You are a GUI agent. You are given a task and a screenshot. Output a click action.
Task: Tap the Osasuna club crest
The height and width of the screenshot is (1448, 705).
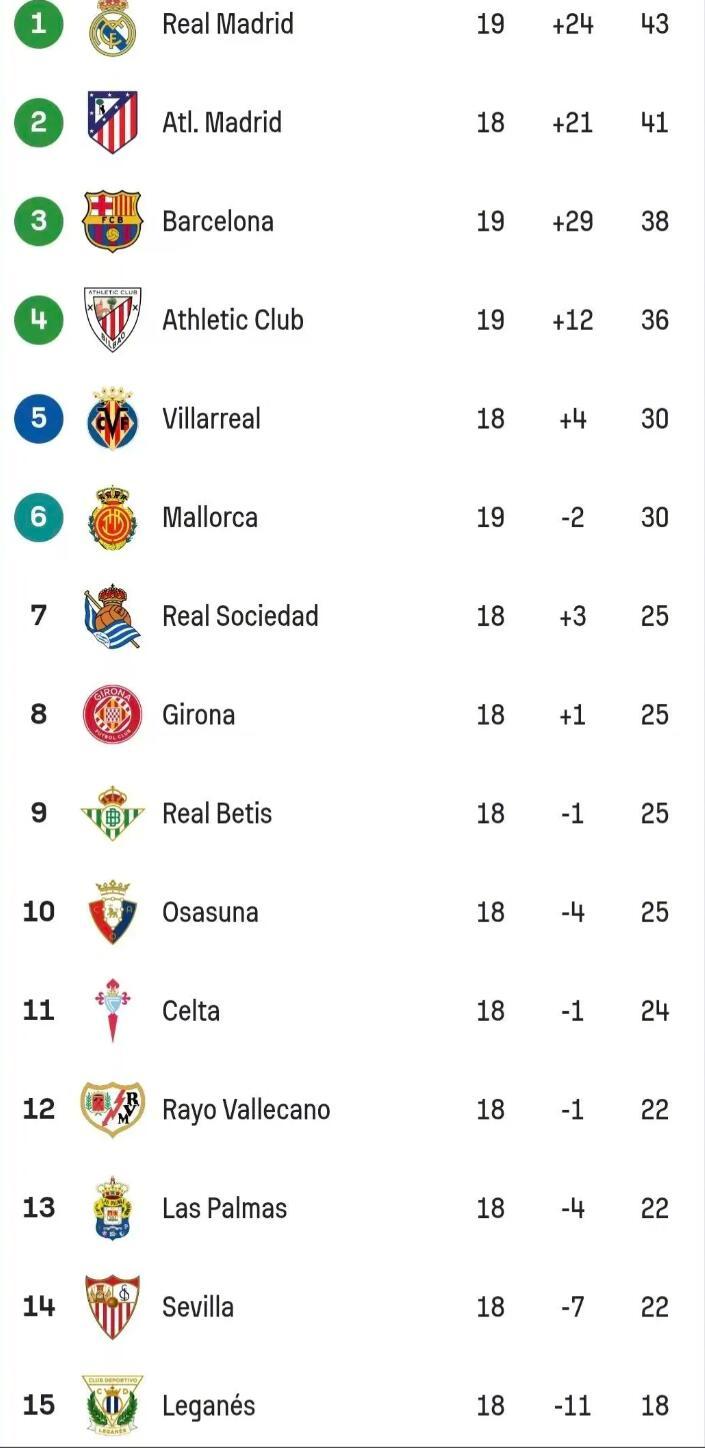[112, 912]
